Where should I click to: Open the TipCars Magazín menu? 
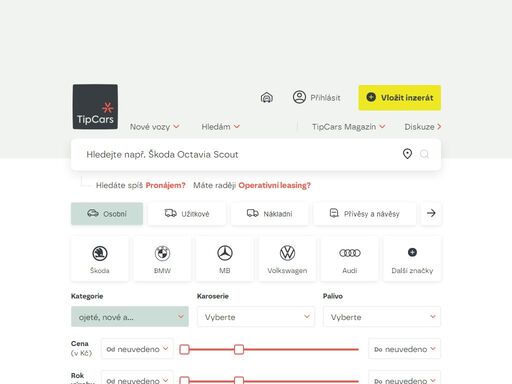coord(349,127)
